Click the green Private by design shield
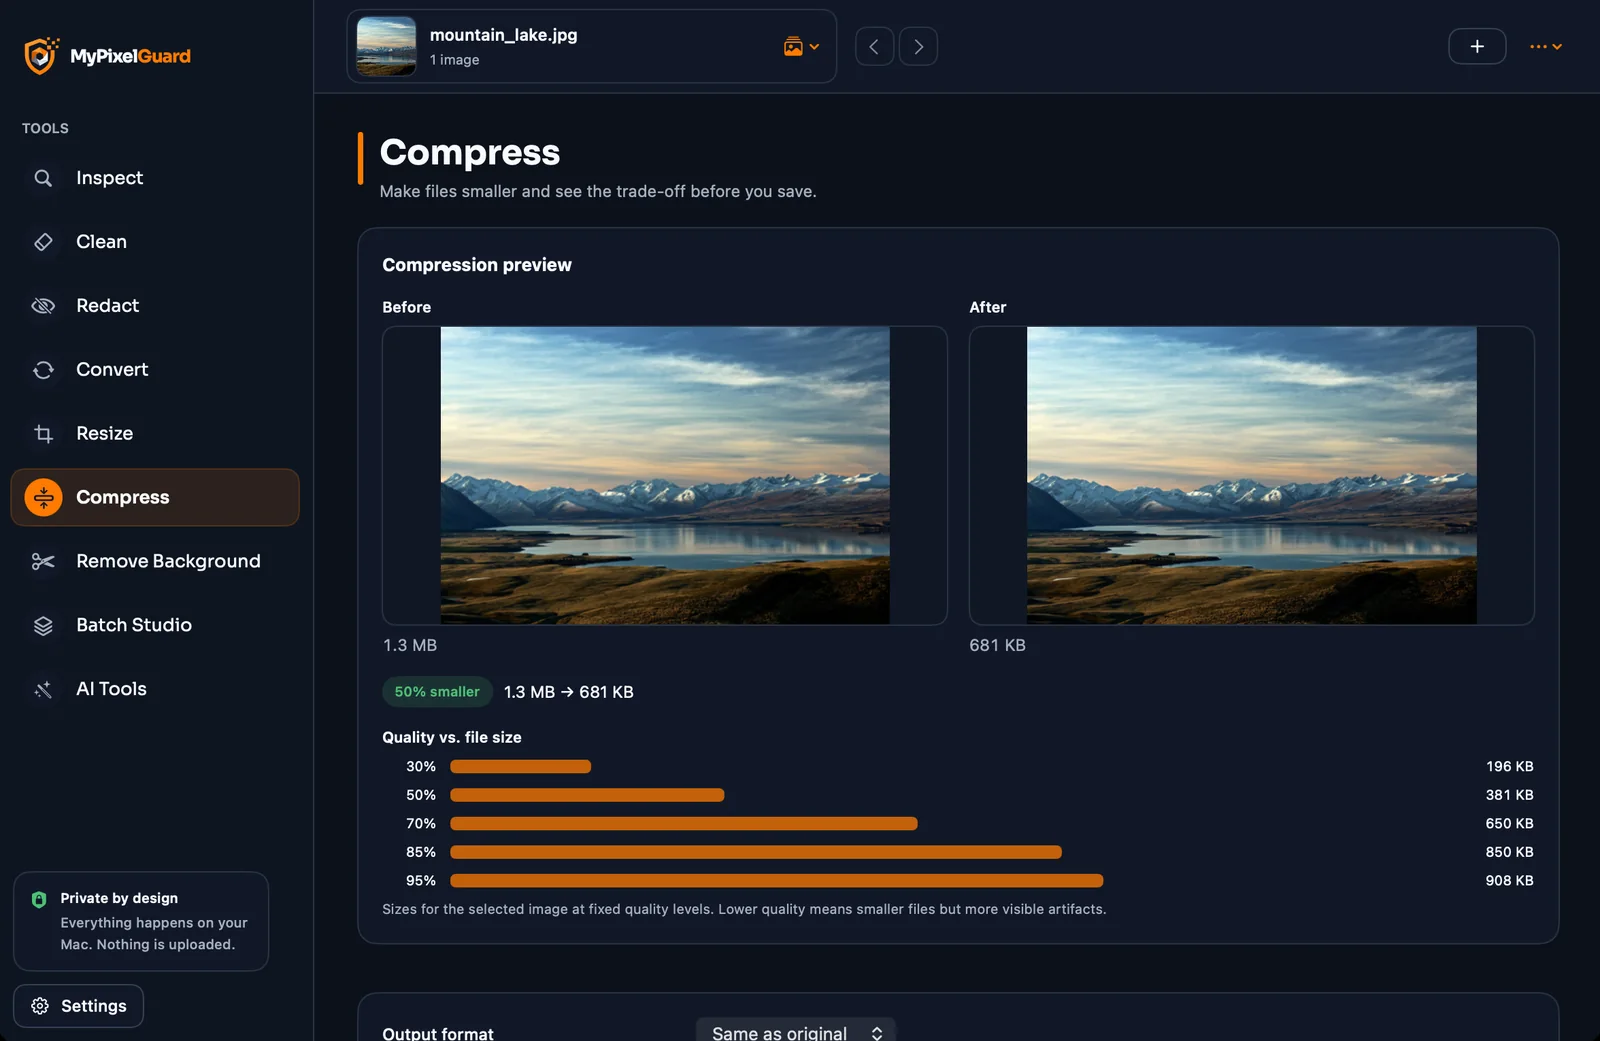This screenshot has width=1600, height=1041. pos(39,899)
